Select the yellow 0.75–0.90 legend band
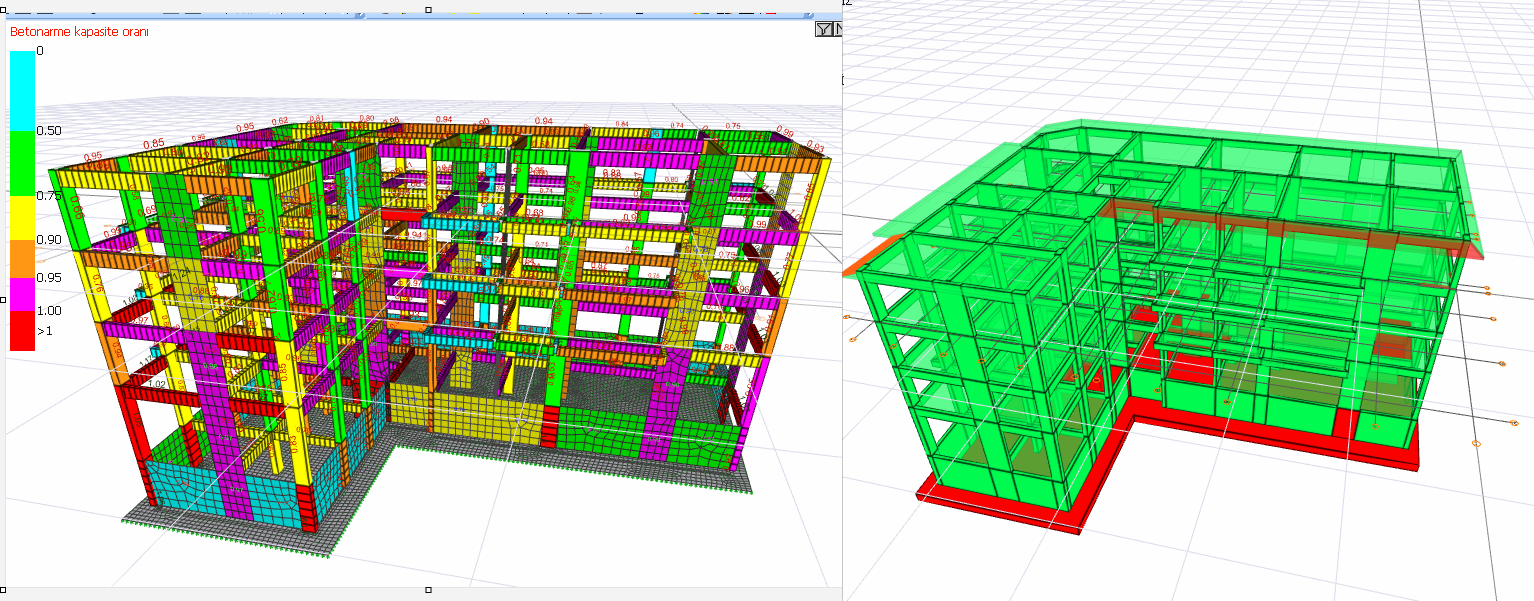This screenshot has height=601, width=1534. click(x=22, y=217)
